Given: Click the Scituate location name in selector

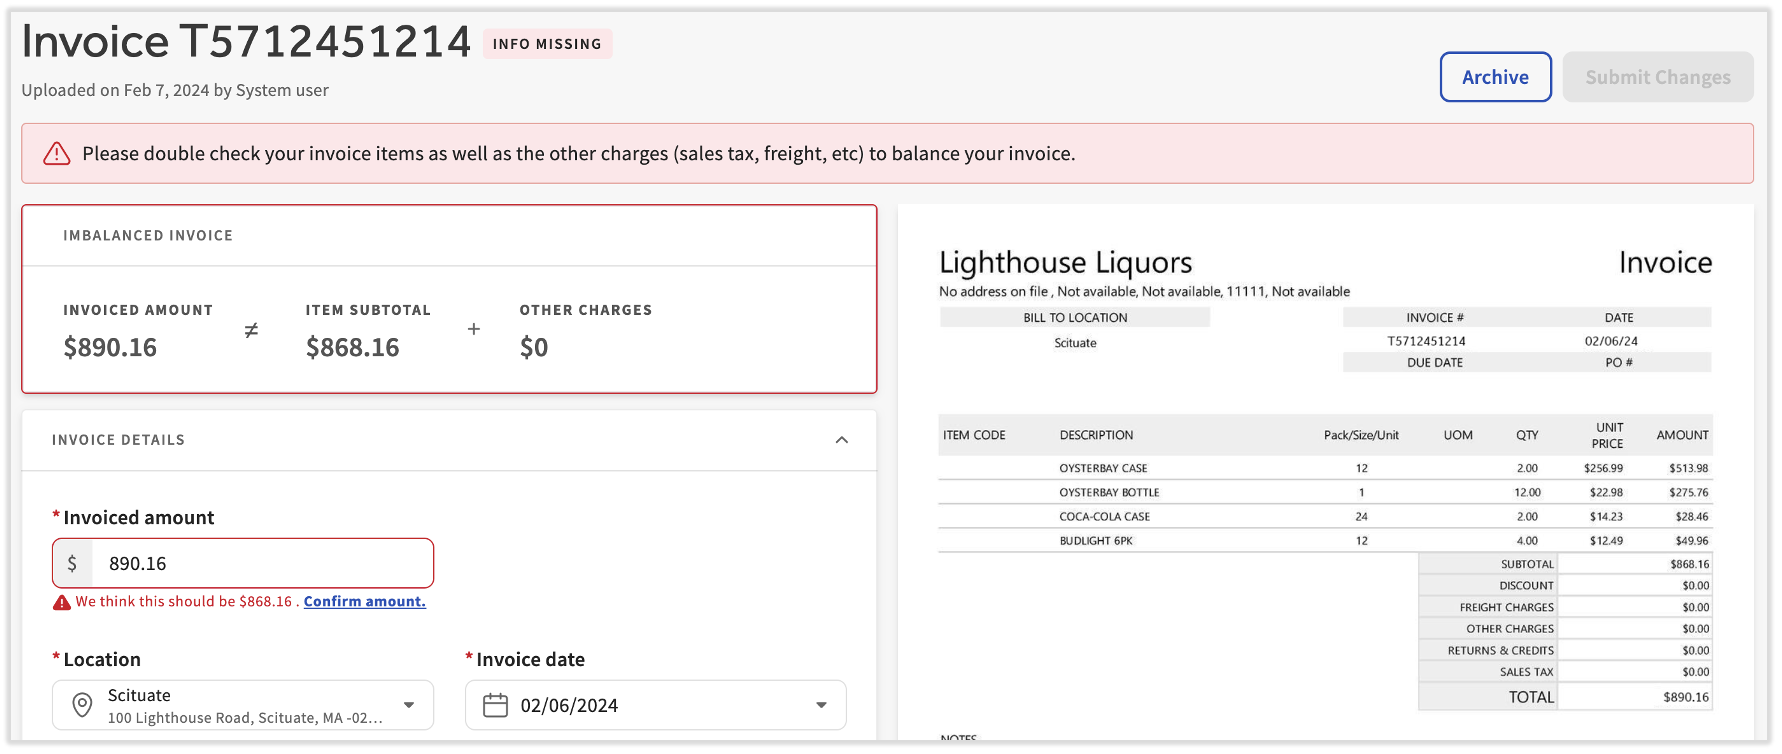Looking at the screenshot, I should [139, 695].
